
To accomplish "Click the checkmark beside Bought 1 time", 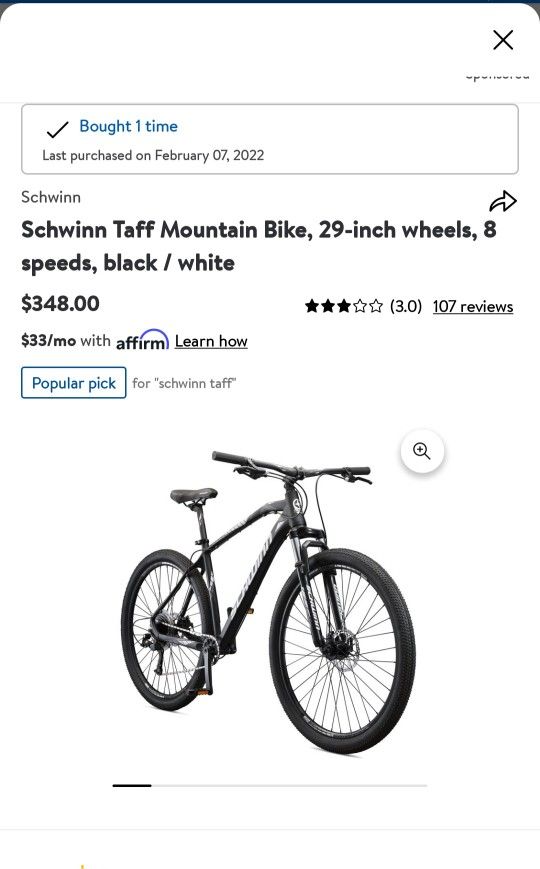I will pyautogui.click(x=57, y=130).
